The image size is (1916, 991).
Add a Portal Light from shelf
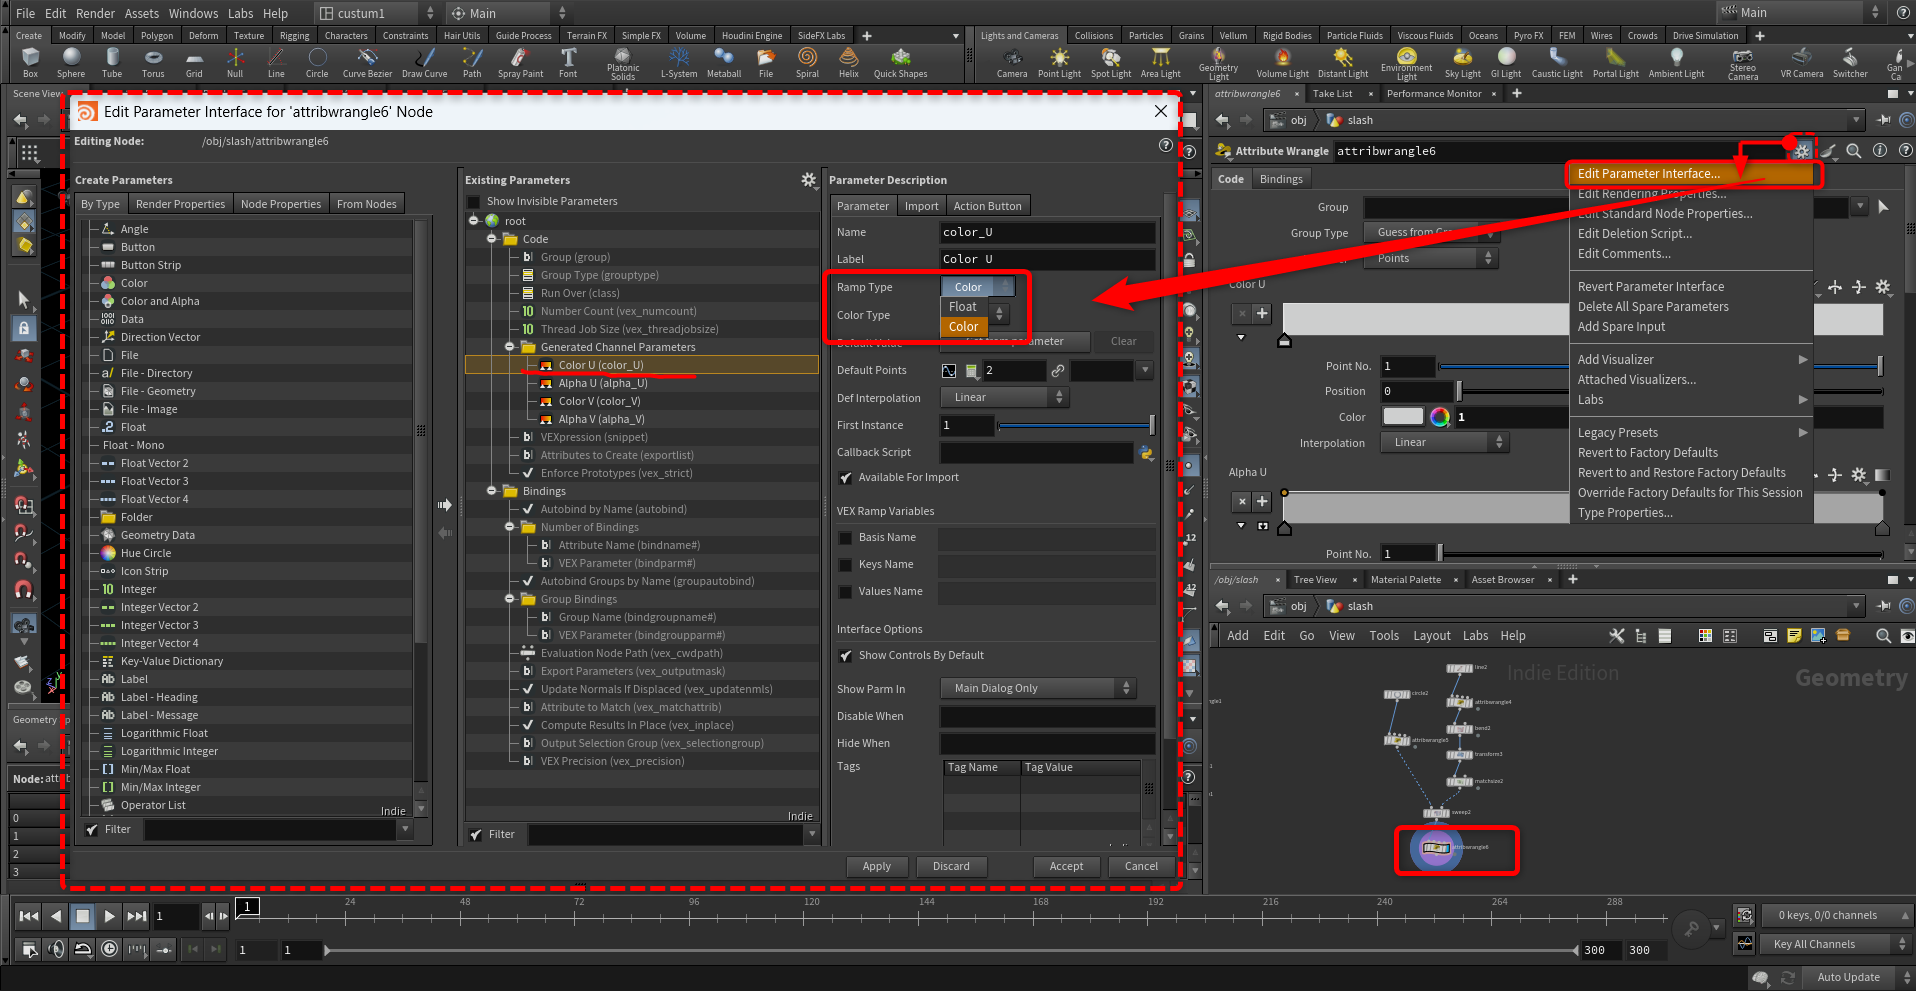[1616, 62]
